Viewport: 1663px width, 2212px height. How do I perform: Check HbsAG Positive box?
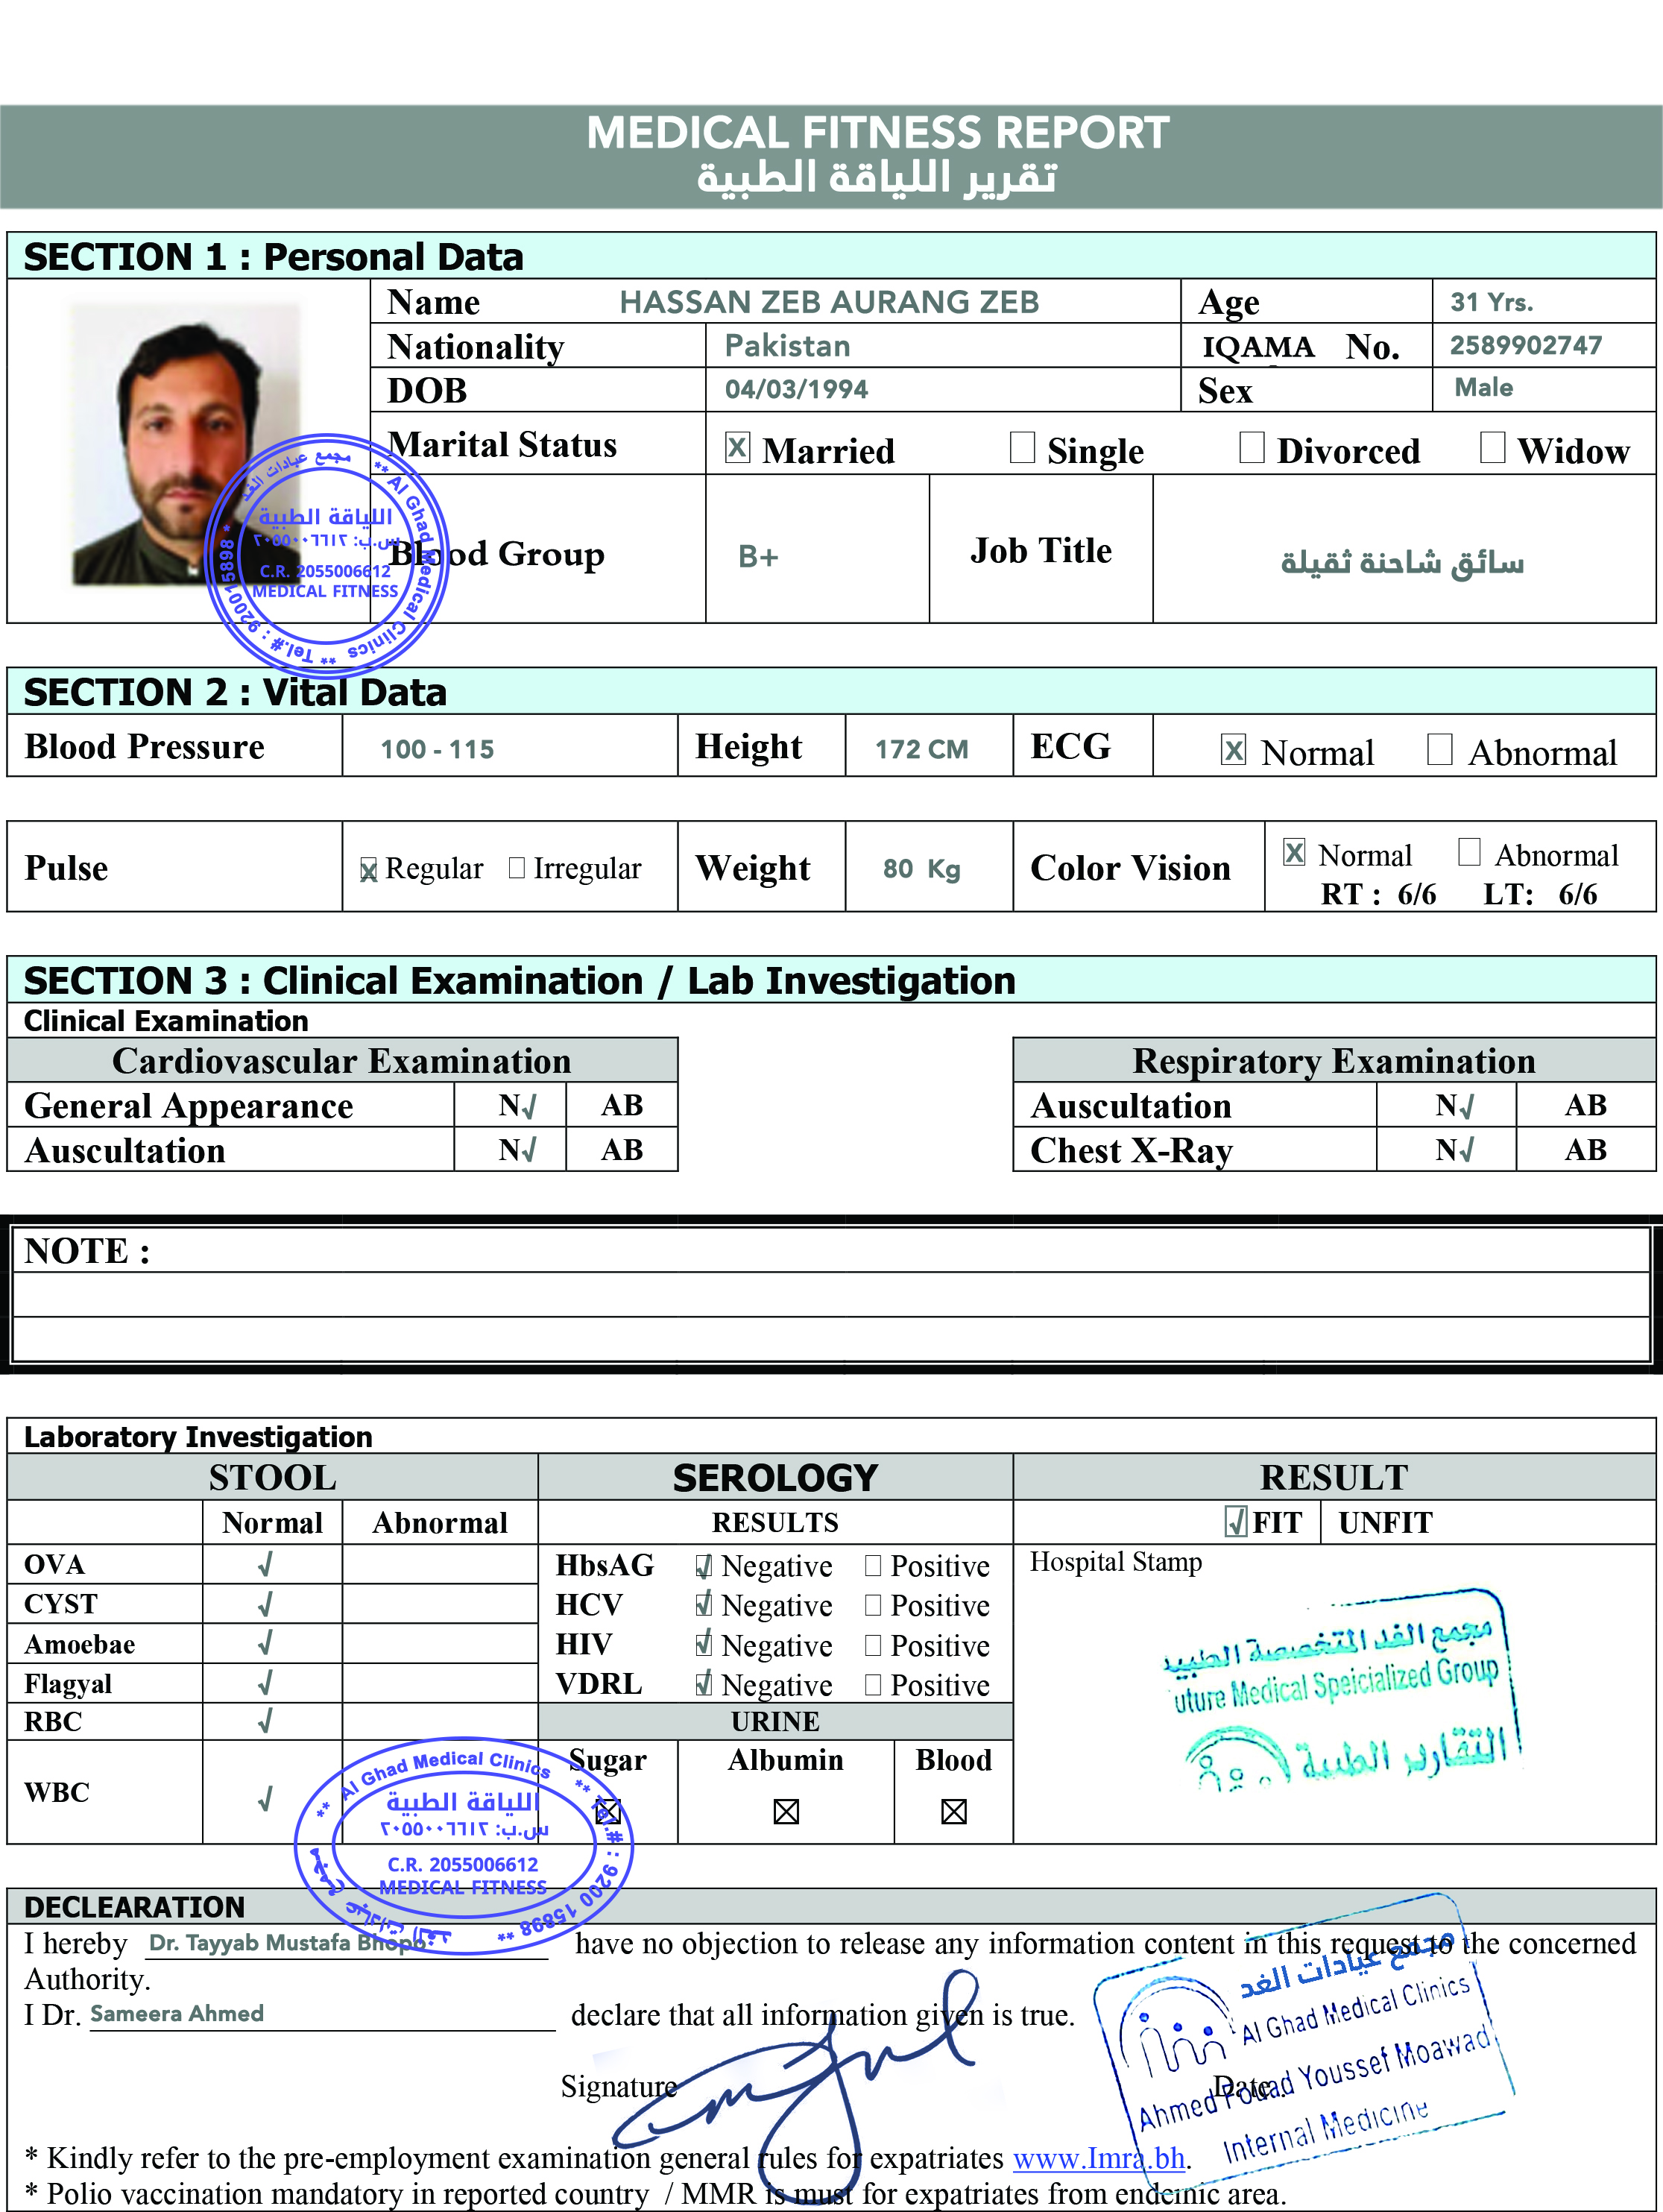click(x=873, y=1565)
